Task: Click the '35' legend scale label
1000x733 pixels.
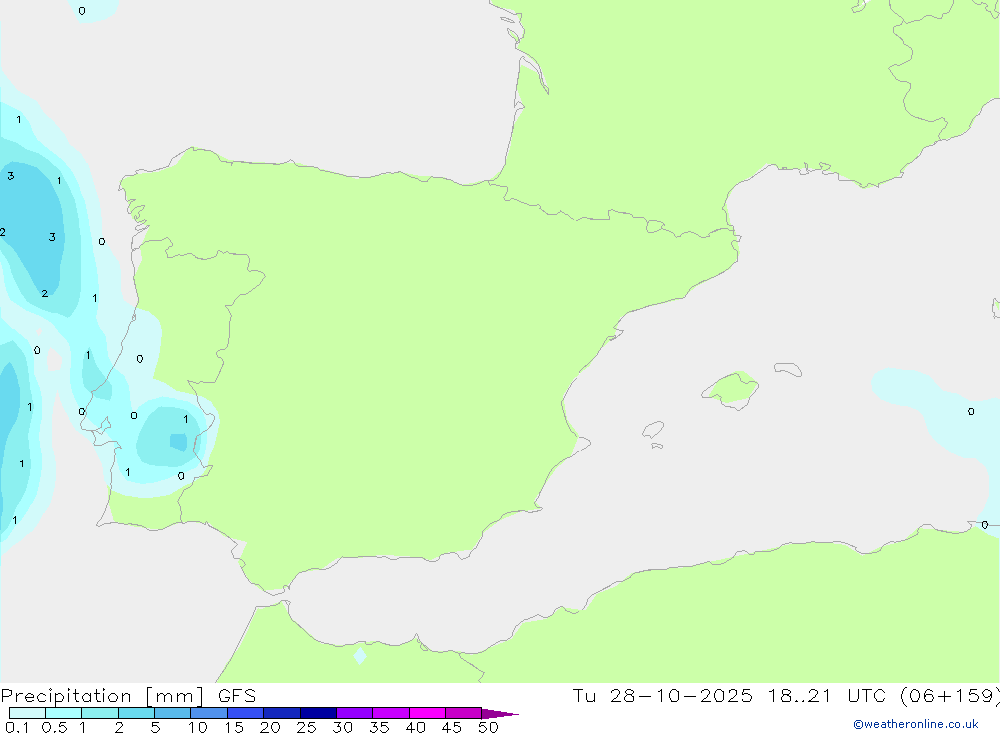Action: coord(379,727)
